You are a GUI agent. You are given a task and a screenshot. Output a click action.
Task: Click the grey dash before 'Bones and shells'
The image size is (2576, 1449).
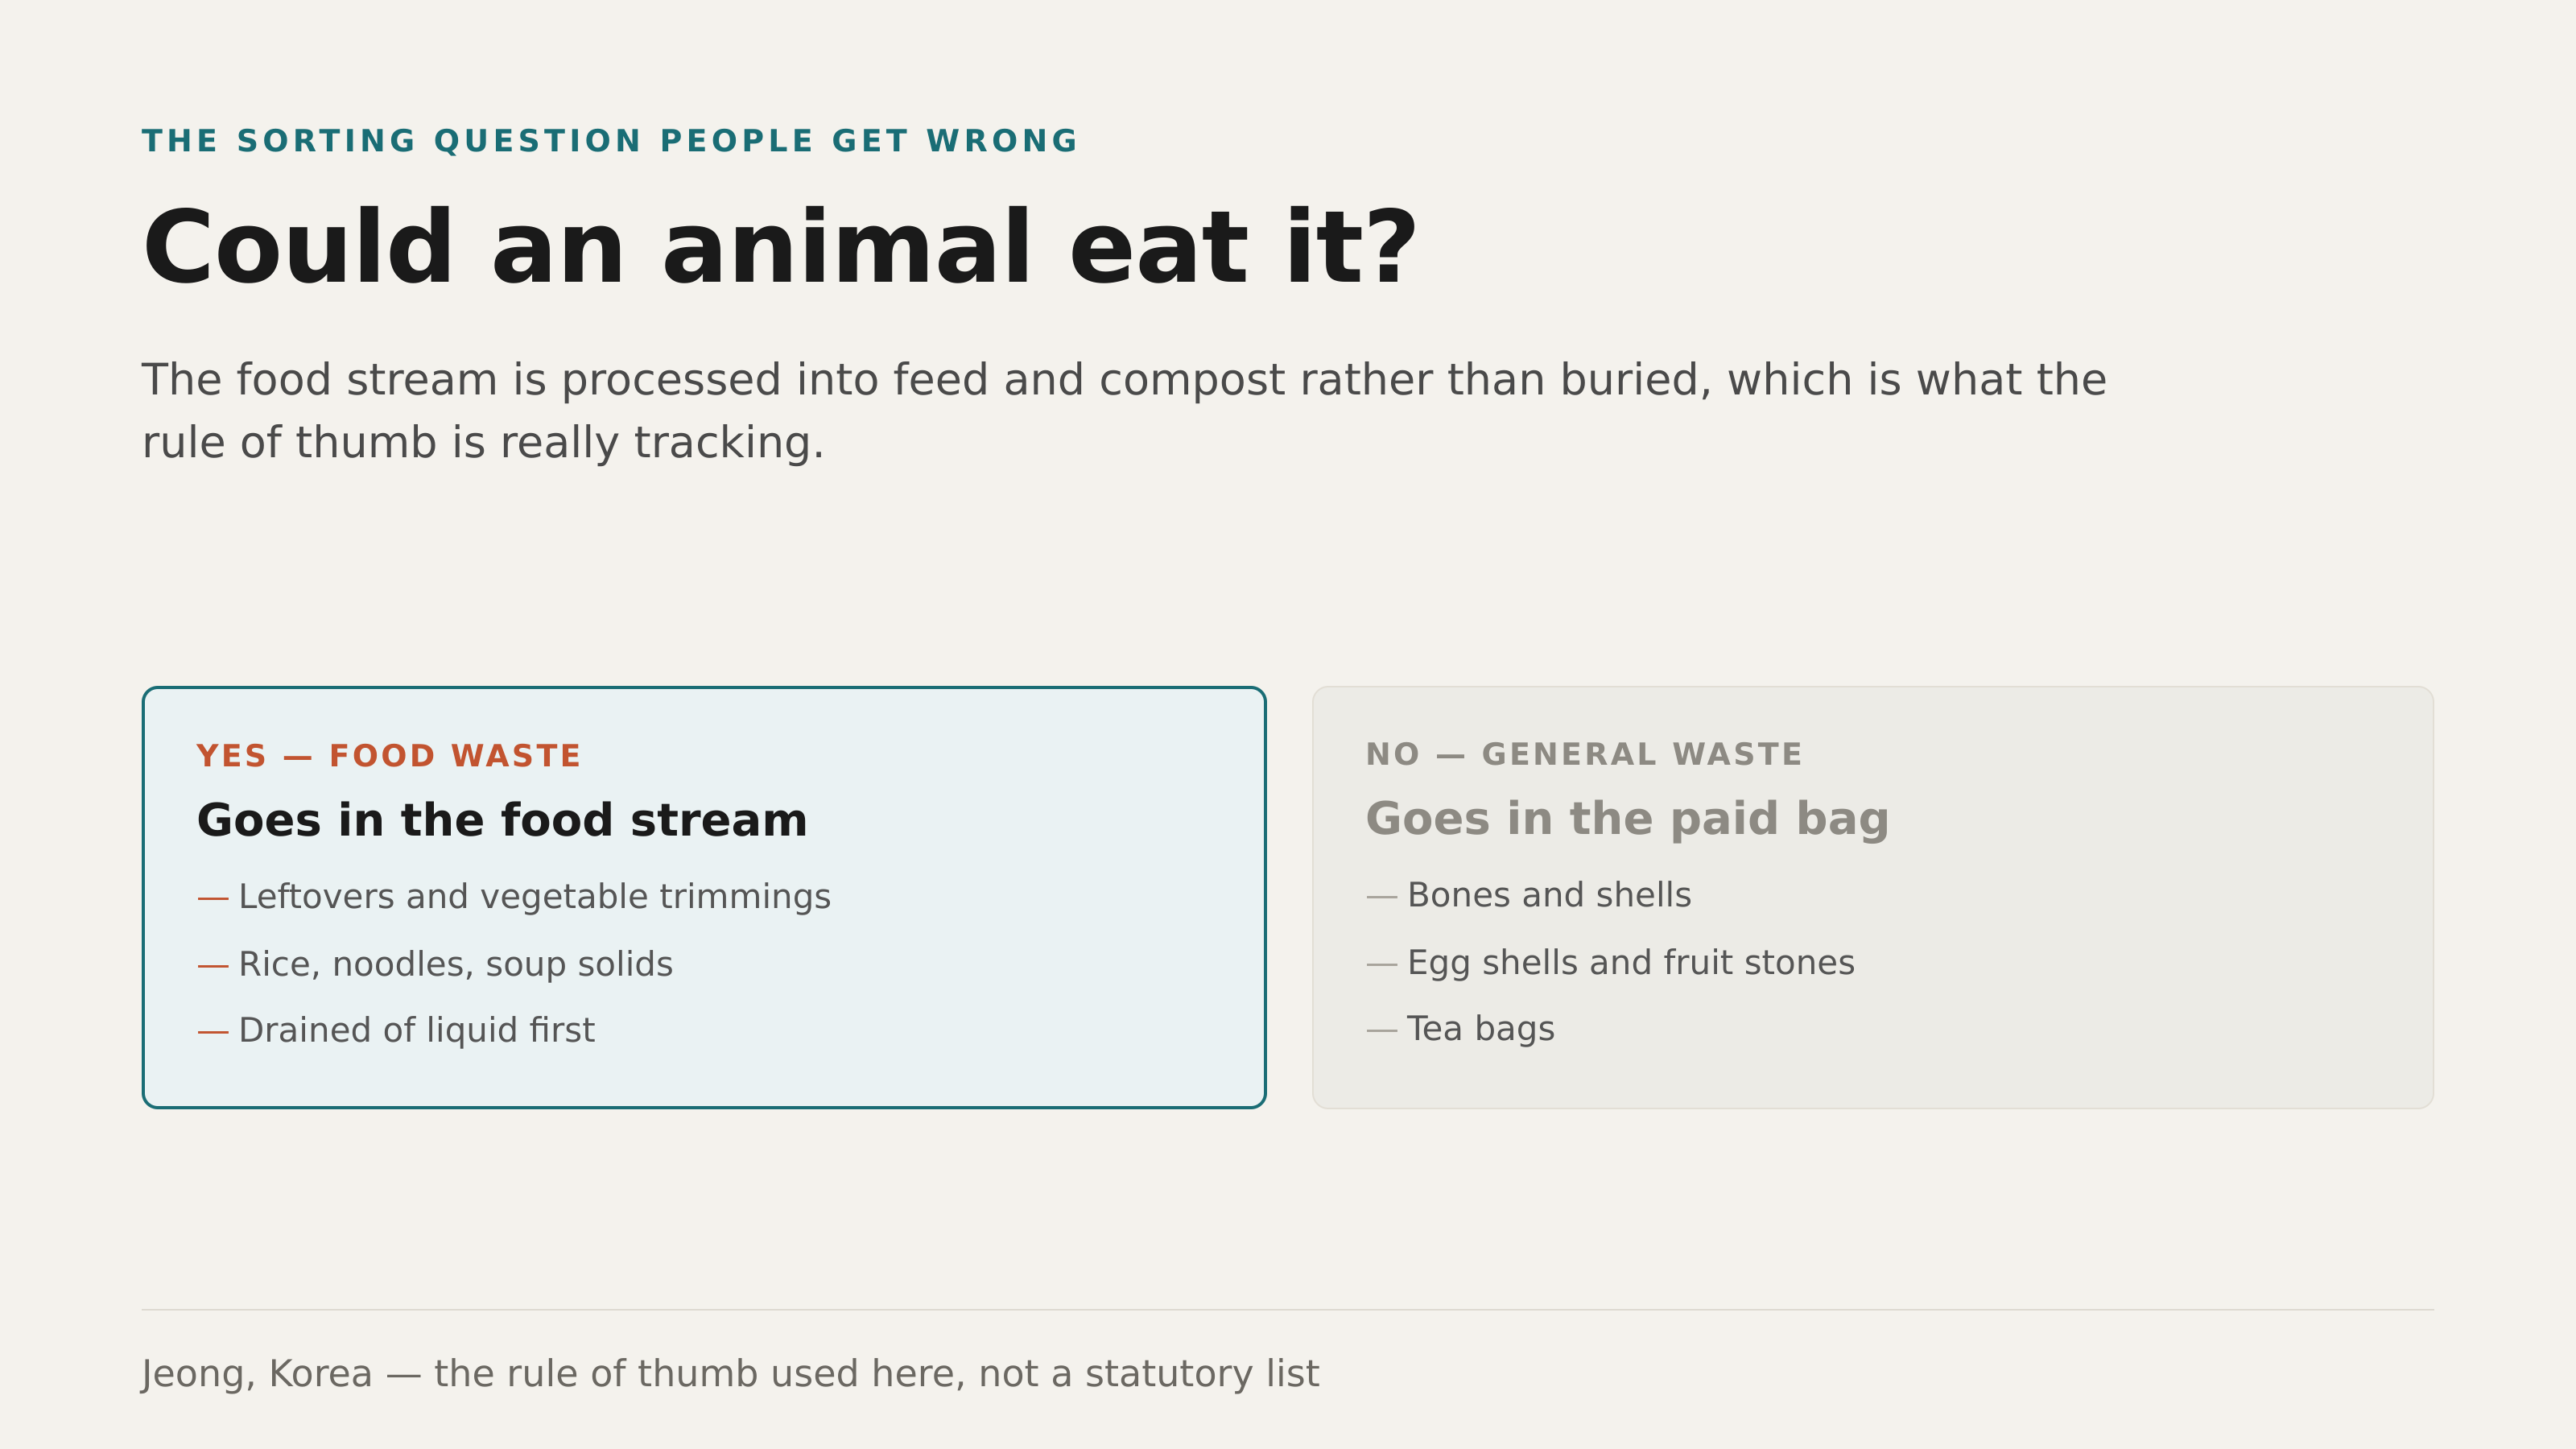coord(1382,896)
